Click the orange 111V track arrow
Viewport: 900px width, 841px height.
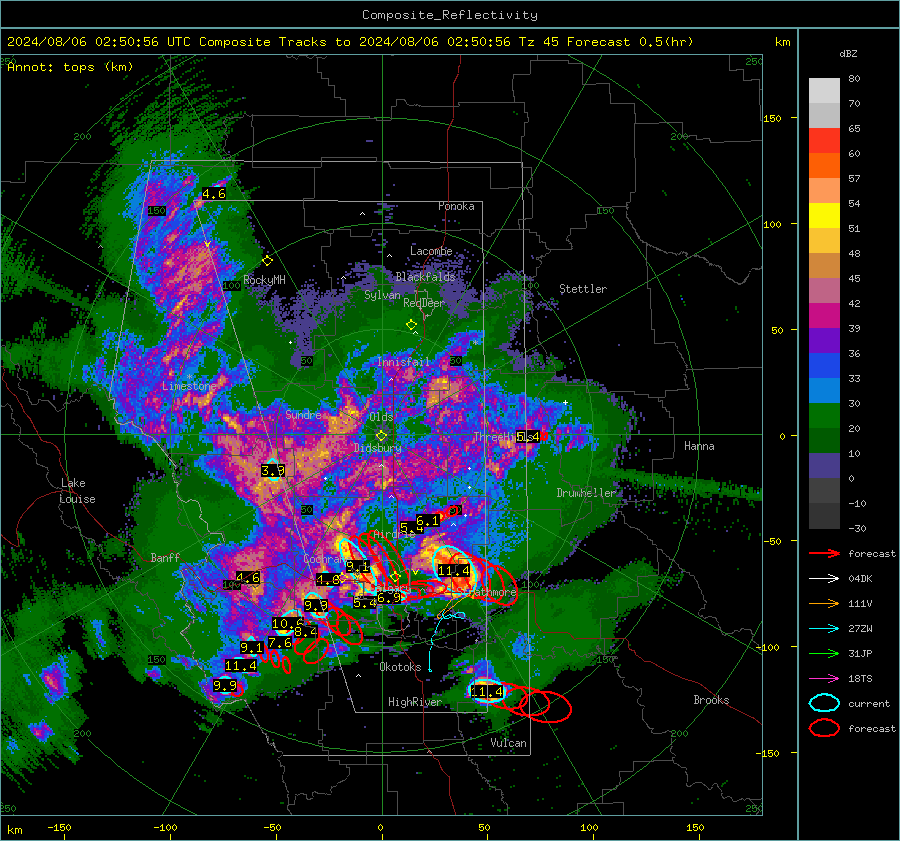tap(824, 603)
